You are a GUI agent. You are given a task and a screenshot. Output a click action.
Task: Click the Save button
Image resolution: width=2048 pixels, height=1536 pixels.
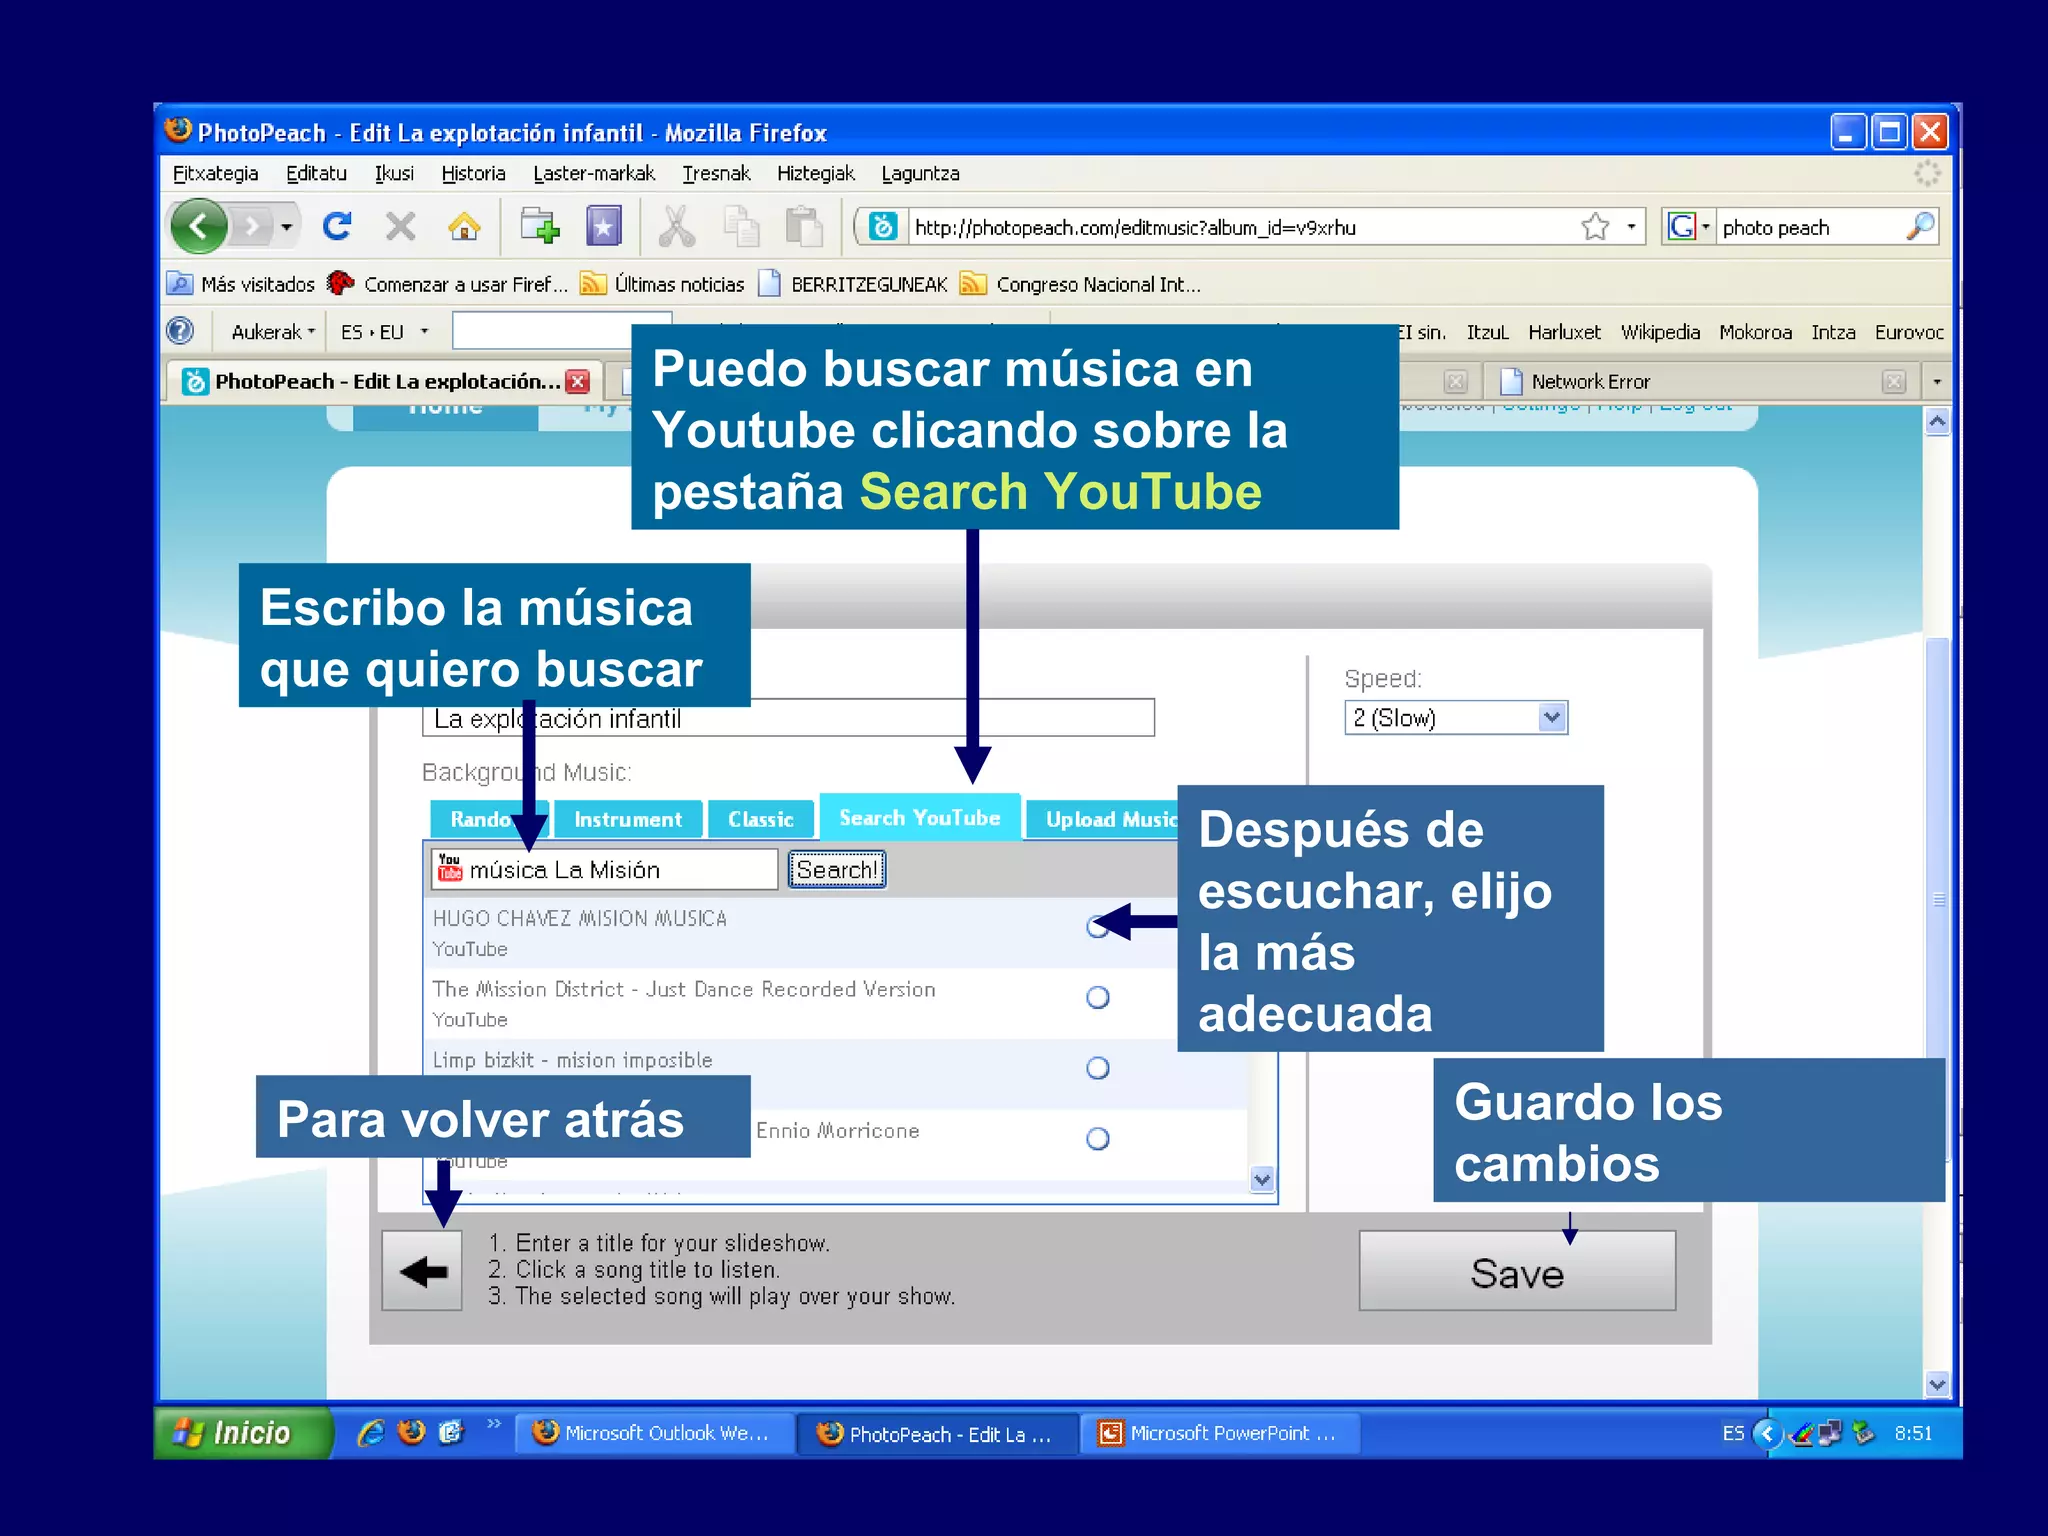1517,1271
